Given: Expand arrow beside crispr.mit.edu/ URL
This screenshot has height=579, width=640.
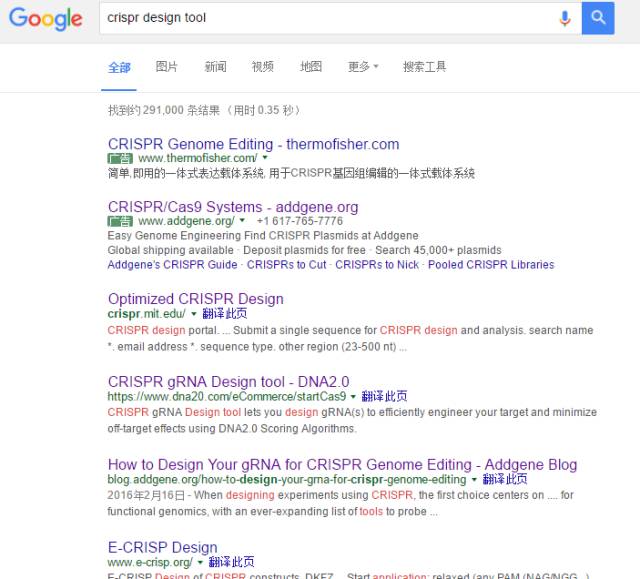Looking at the screenshot, I should 194,313.
